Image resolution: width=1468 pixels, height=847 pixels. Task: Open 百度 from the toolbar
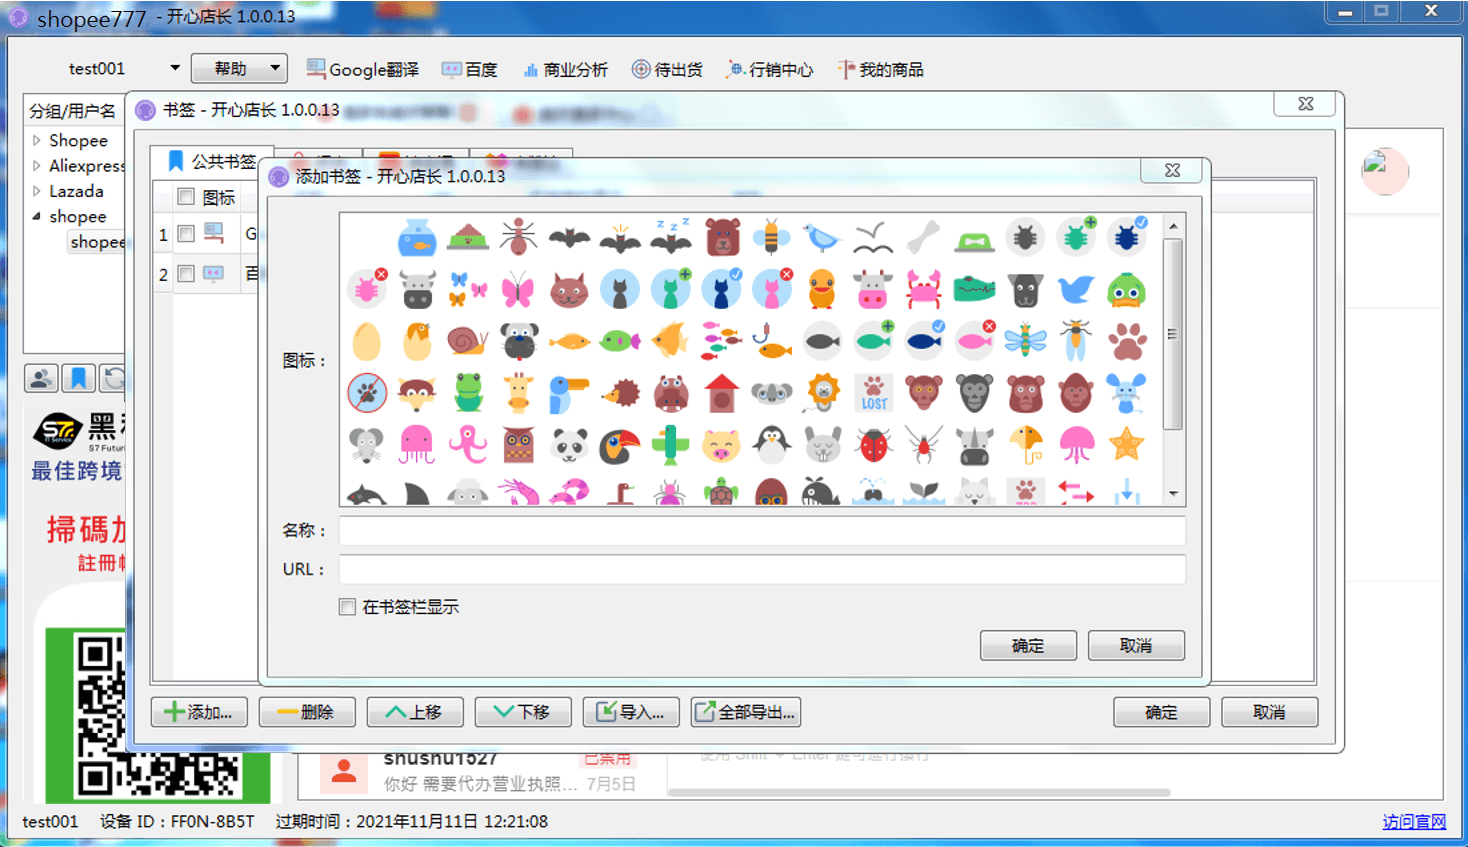(470, 69)
